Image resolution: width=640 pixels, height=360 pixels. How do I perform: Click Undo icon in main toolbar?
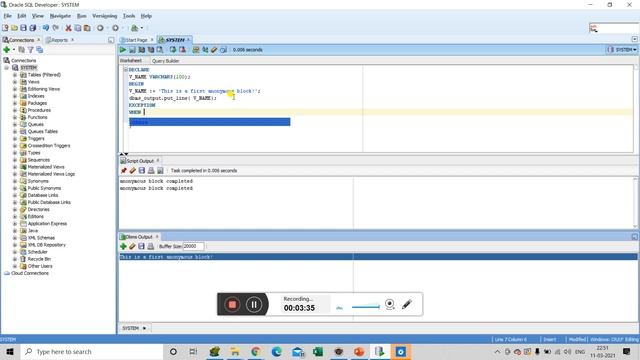coord(46,28)
